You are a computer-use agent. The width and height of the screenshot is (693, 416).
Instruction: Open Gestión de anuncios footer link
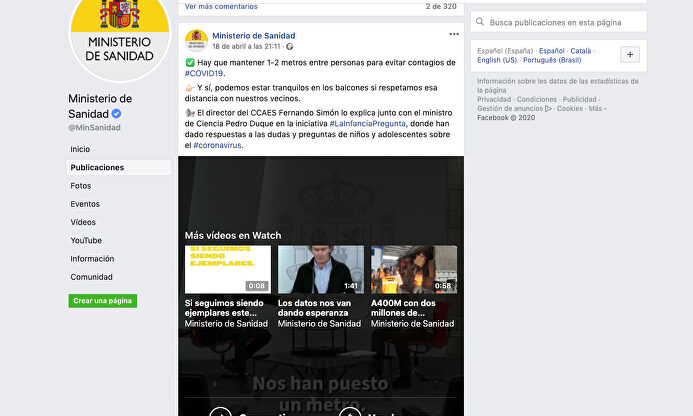coord(510,109)
